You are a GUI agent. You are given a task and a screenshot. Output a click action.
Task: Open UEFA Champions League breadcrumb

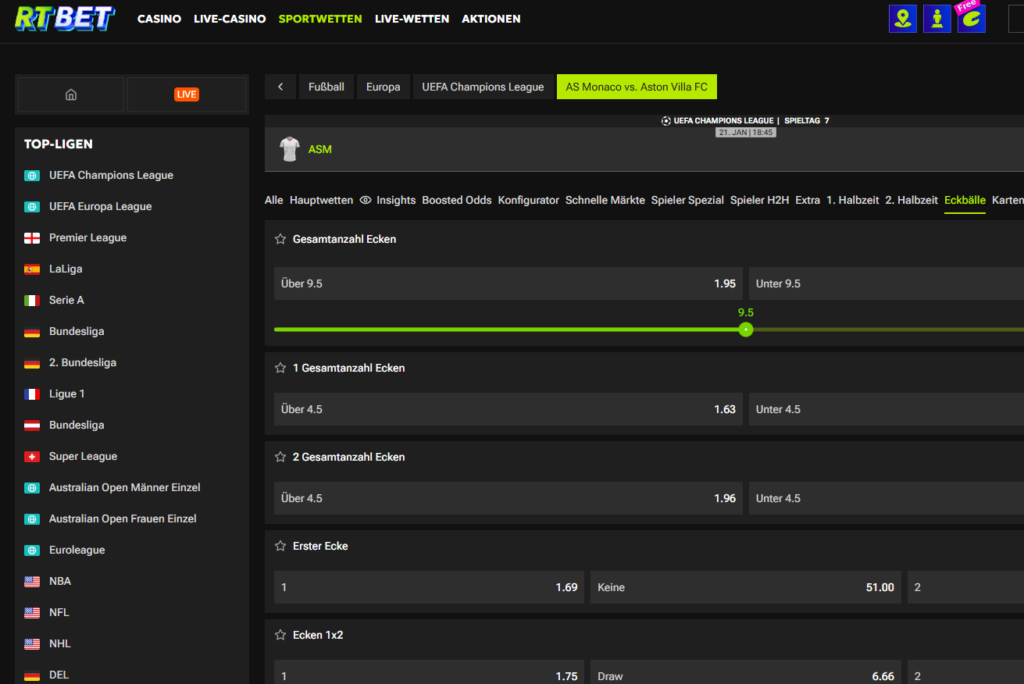(483, 87)
